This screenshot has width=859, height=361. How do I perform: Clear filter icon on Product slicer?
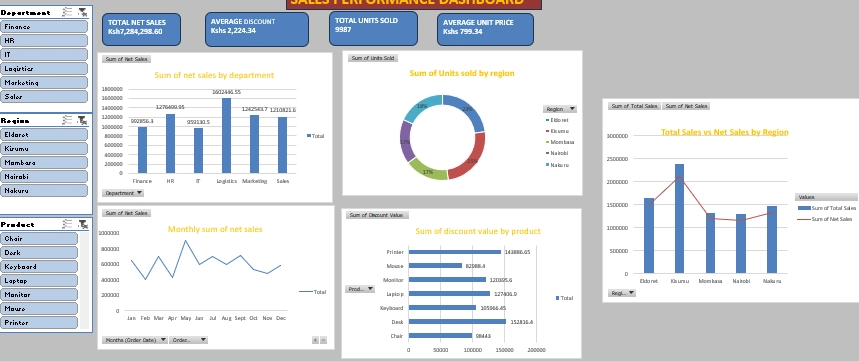[x=82, y=224]
